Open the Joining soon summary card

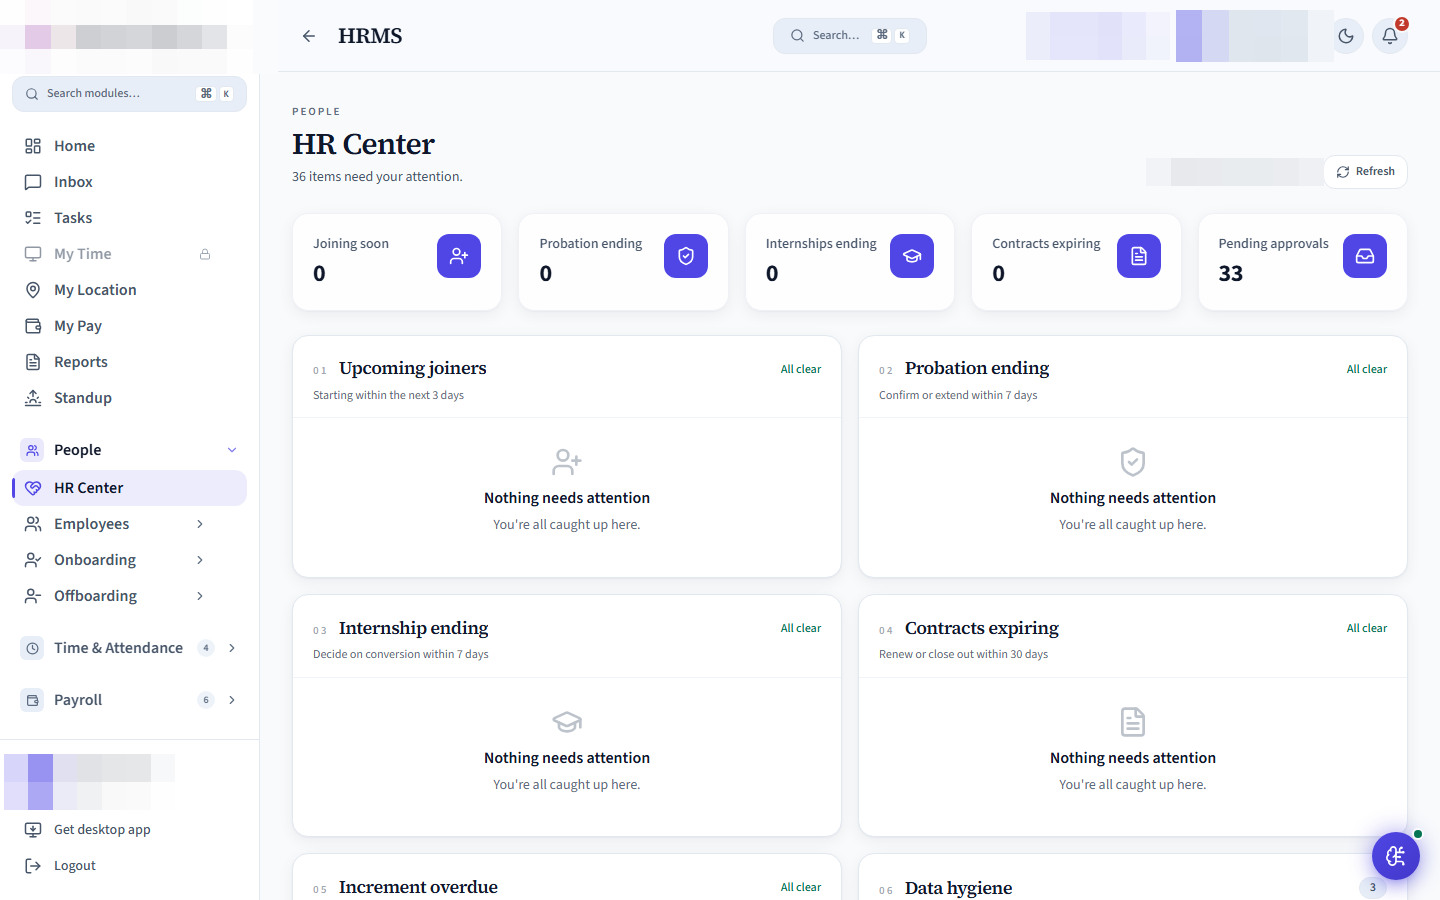click(397, 262)
